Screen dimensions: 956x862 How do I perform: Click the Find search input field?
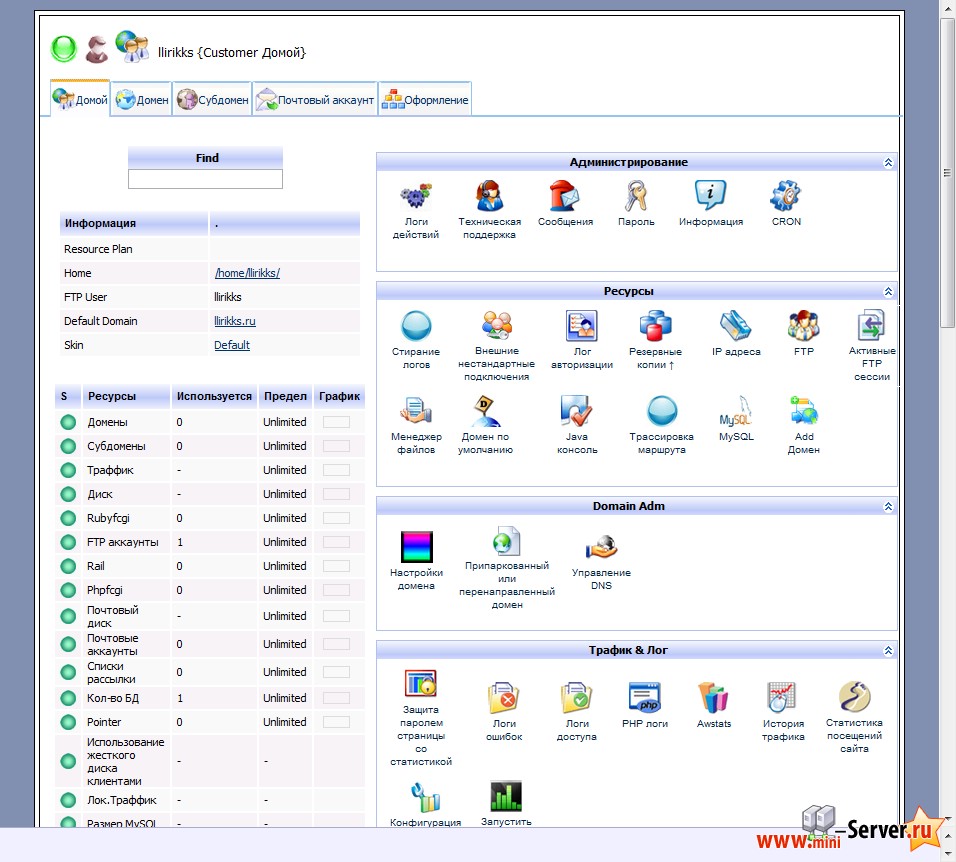pyautogui.click(x=205, y=179)
